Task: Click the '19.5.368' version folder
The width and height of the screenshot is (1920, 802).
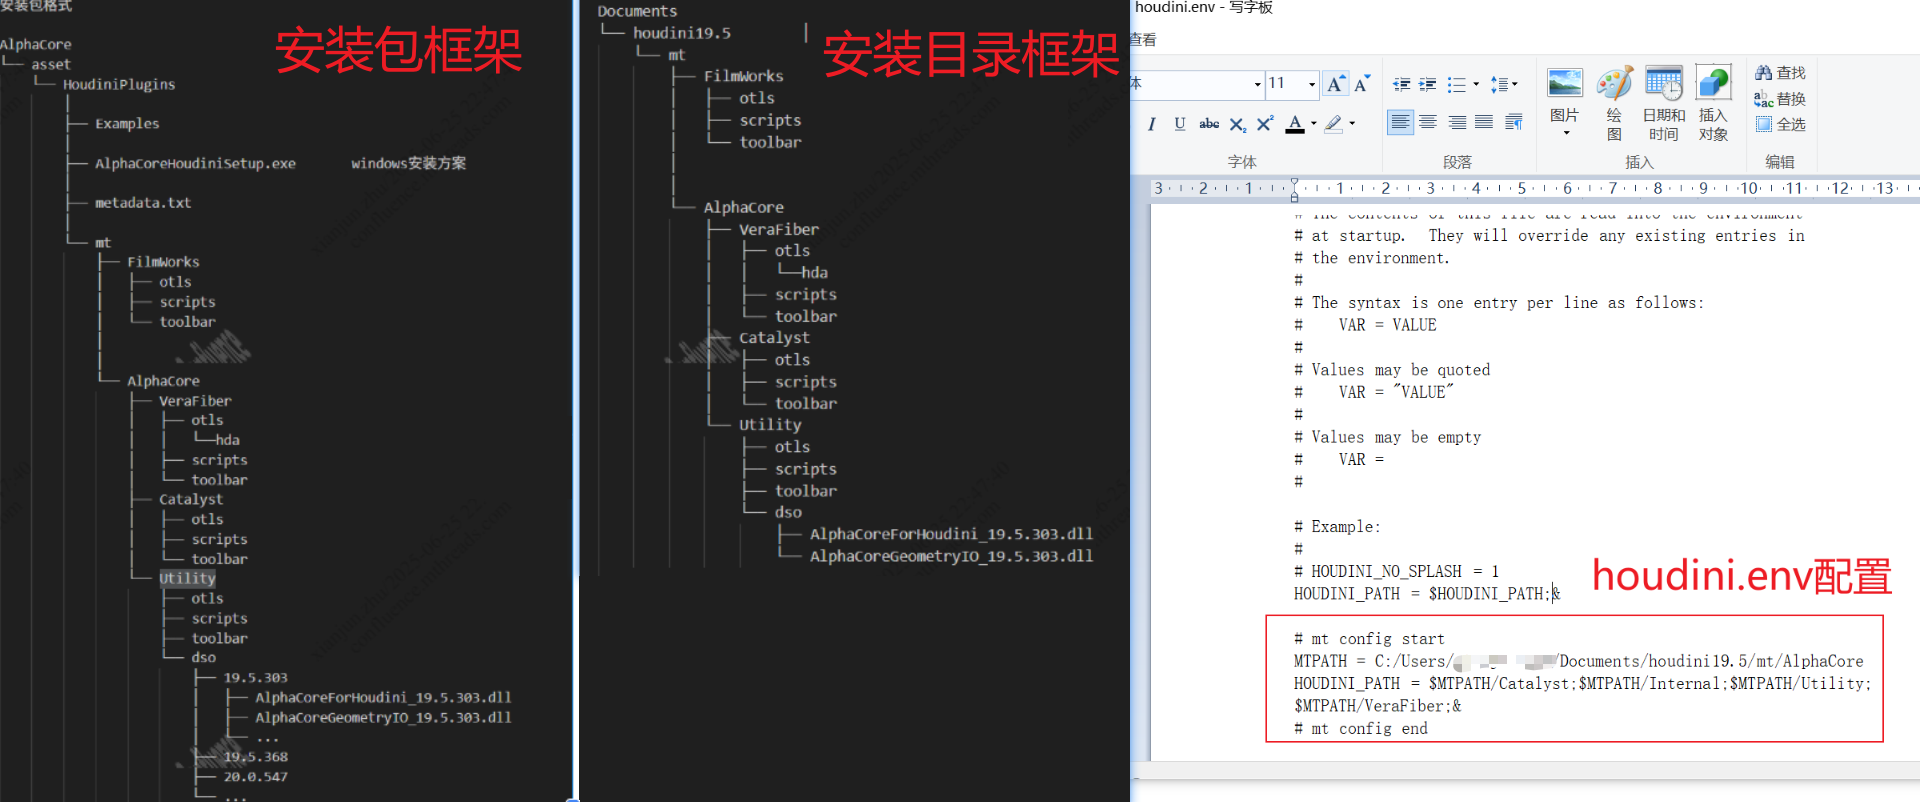Action: [x=255, y=756]
